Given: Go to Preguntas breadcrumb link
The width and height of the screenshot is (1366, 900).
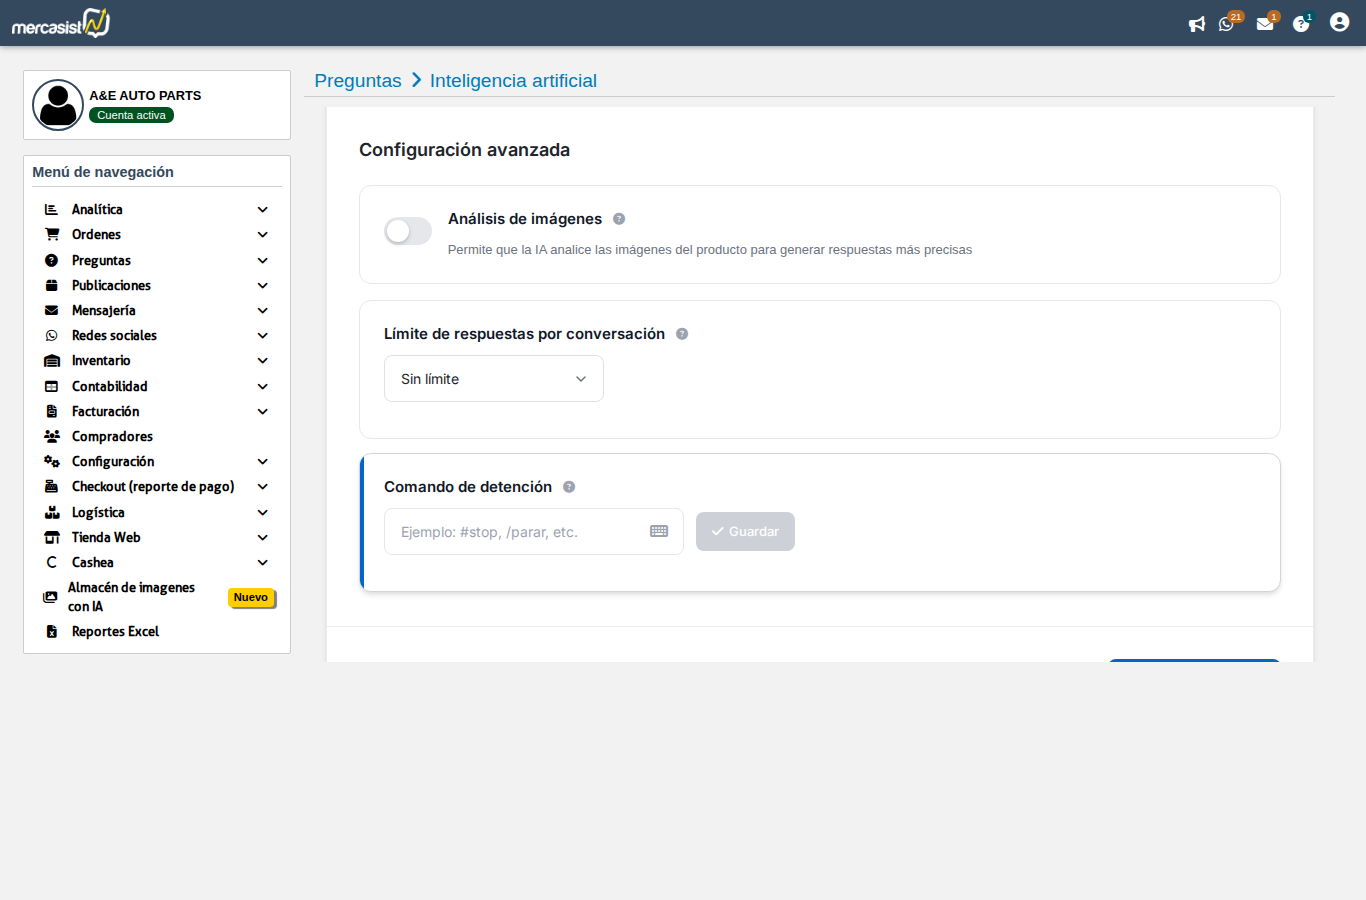Looking at the screenshot, I should (358, 81).
